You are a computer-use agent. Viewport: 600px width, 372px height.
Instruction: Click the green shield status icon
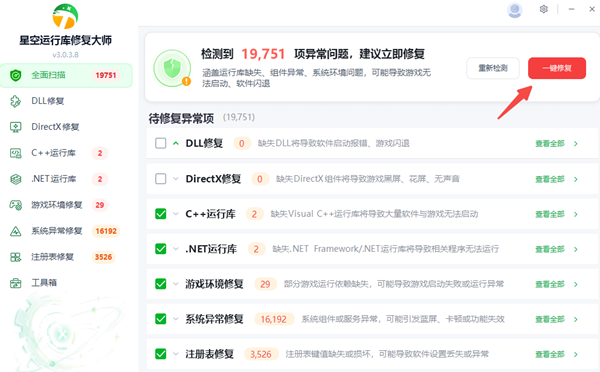pyautogui.click(x=172, y=68)
